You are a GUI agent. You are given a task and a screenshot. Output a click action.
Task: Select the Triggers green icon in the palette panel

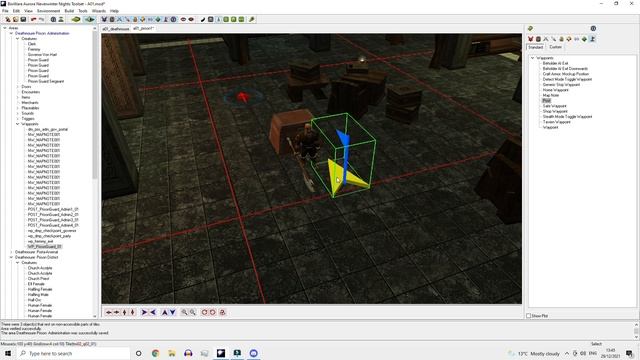(x=584, y=39)
